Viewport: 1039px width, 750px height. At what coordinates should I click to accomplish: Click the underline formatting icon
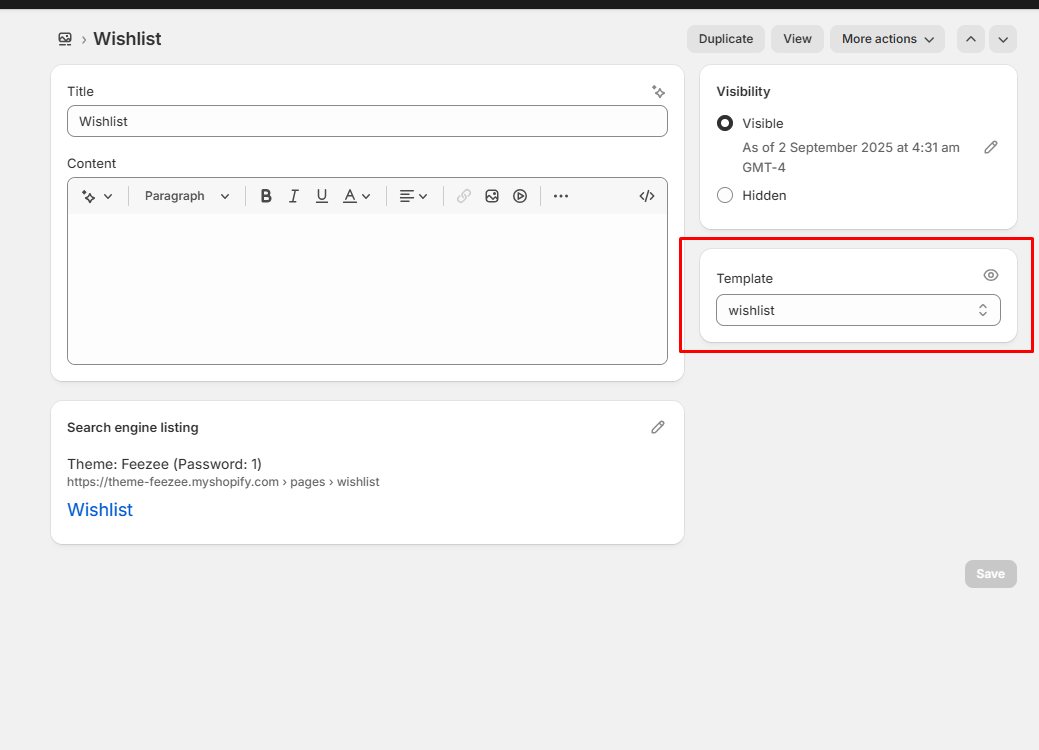click(x=322, y=196)
